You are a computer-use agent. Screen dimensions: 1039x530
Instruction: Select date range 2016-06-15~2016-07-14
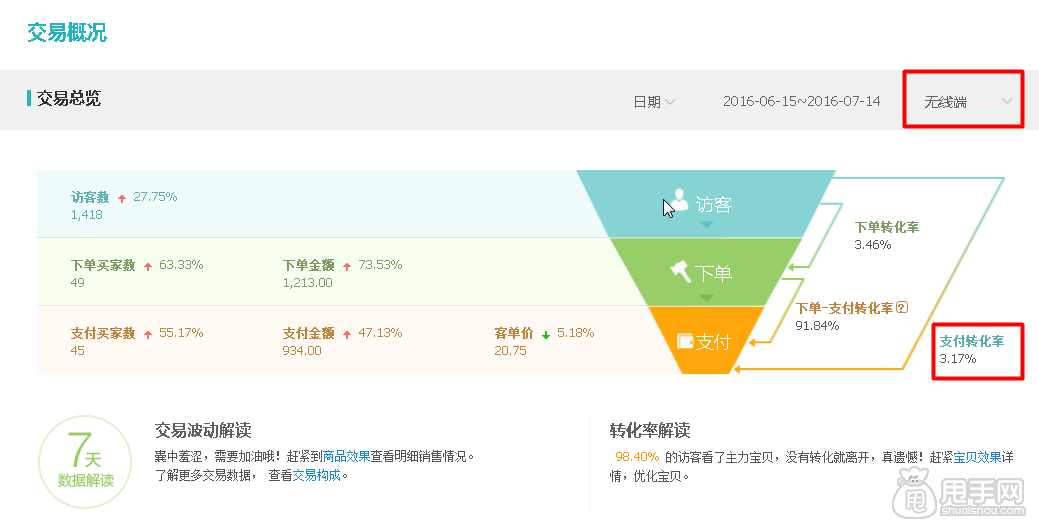tap(801, 102)
